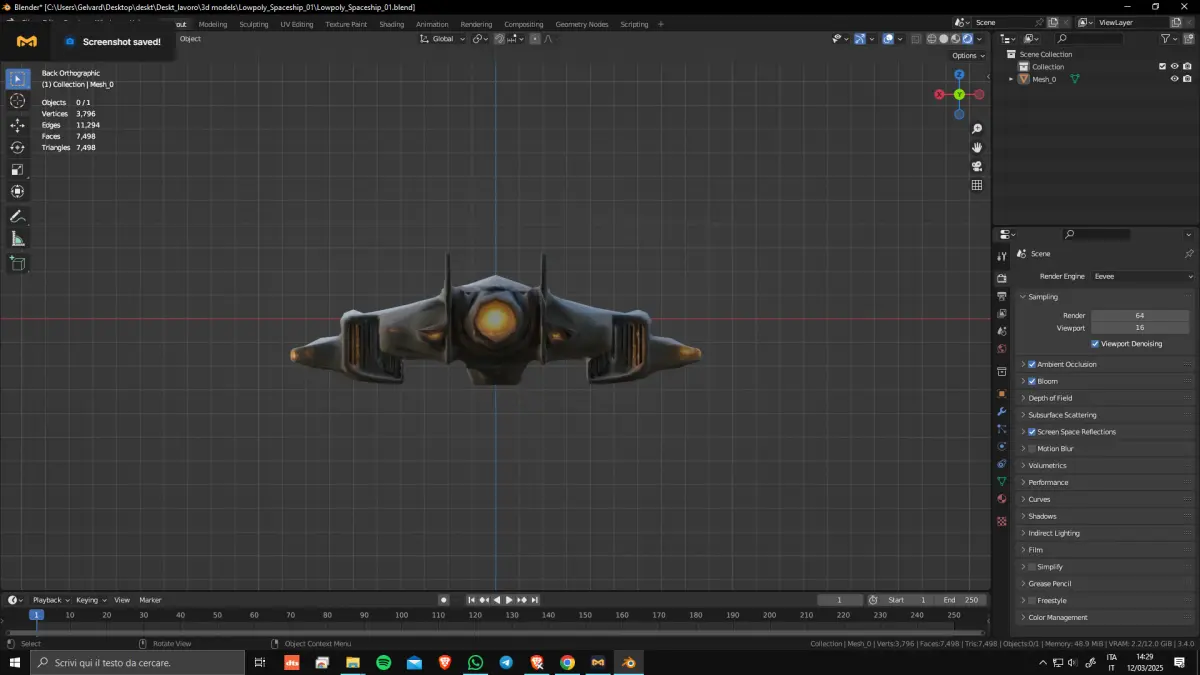
Task: Expand the Color Management section
Action: click(x=1057, y=617)
